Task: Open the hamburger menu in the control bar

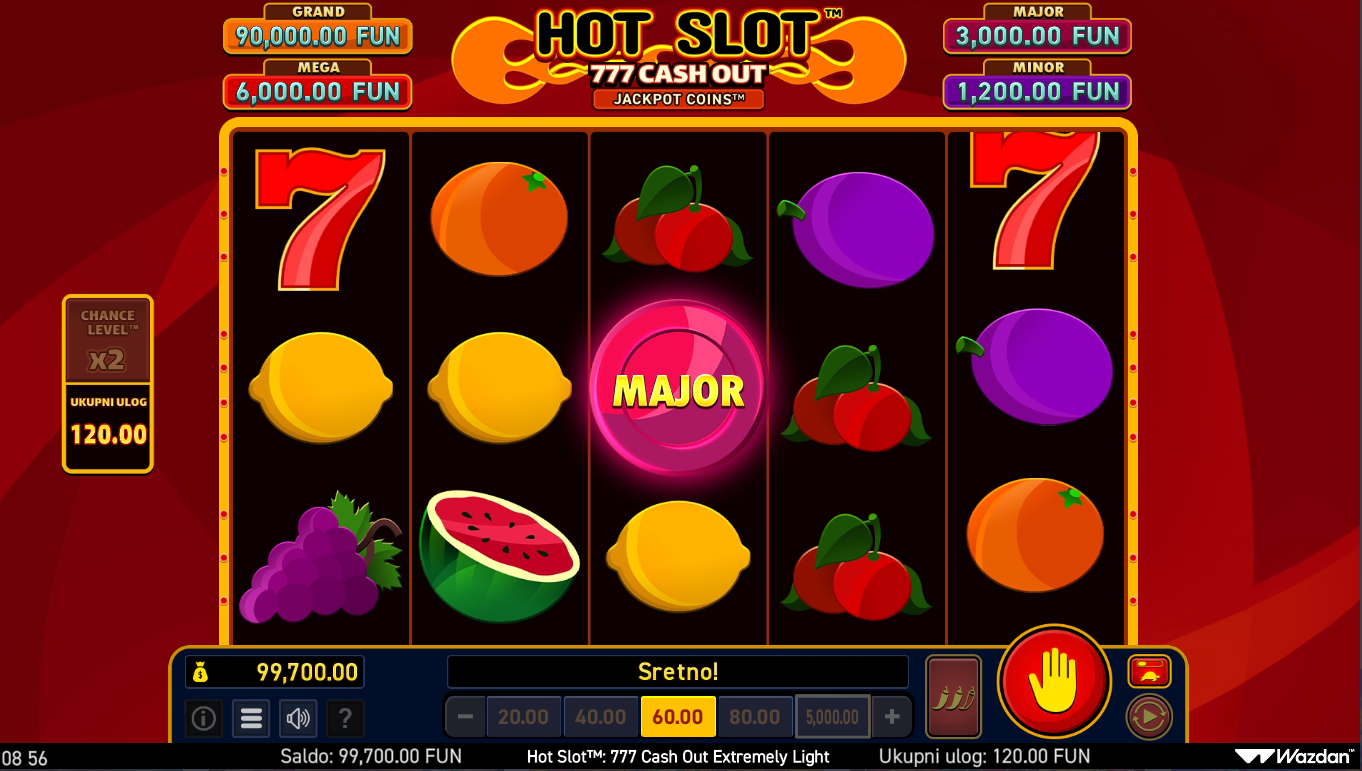Action: 251,718
